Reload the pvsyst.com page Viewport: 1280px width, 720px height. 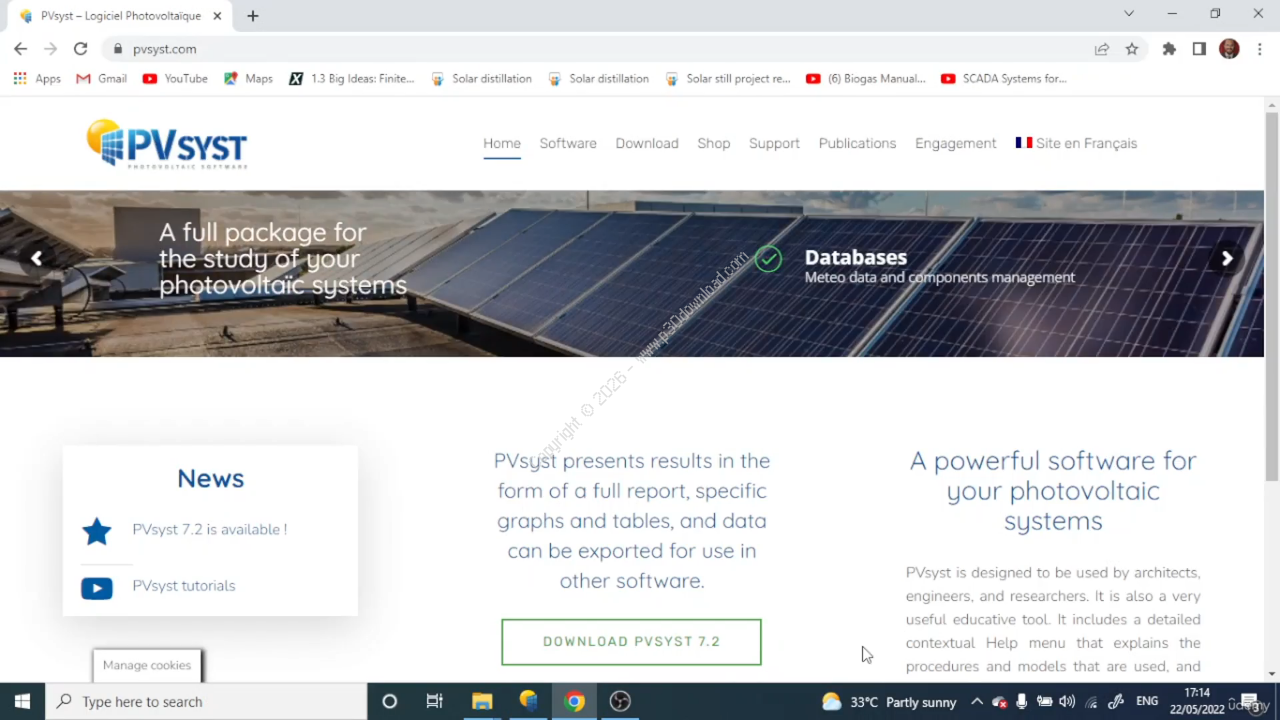pos(81,49)
